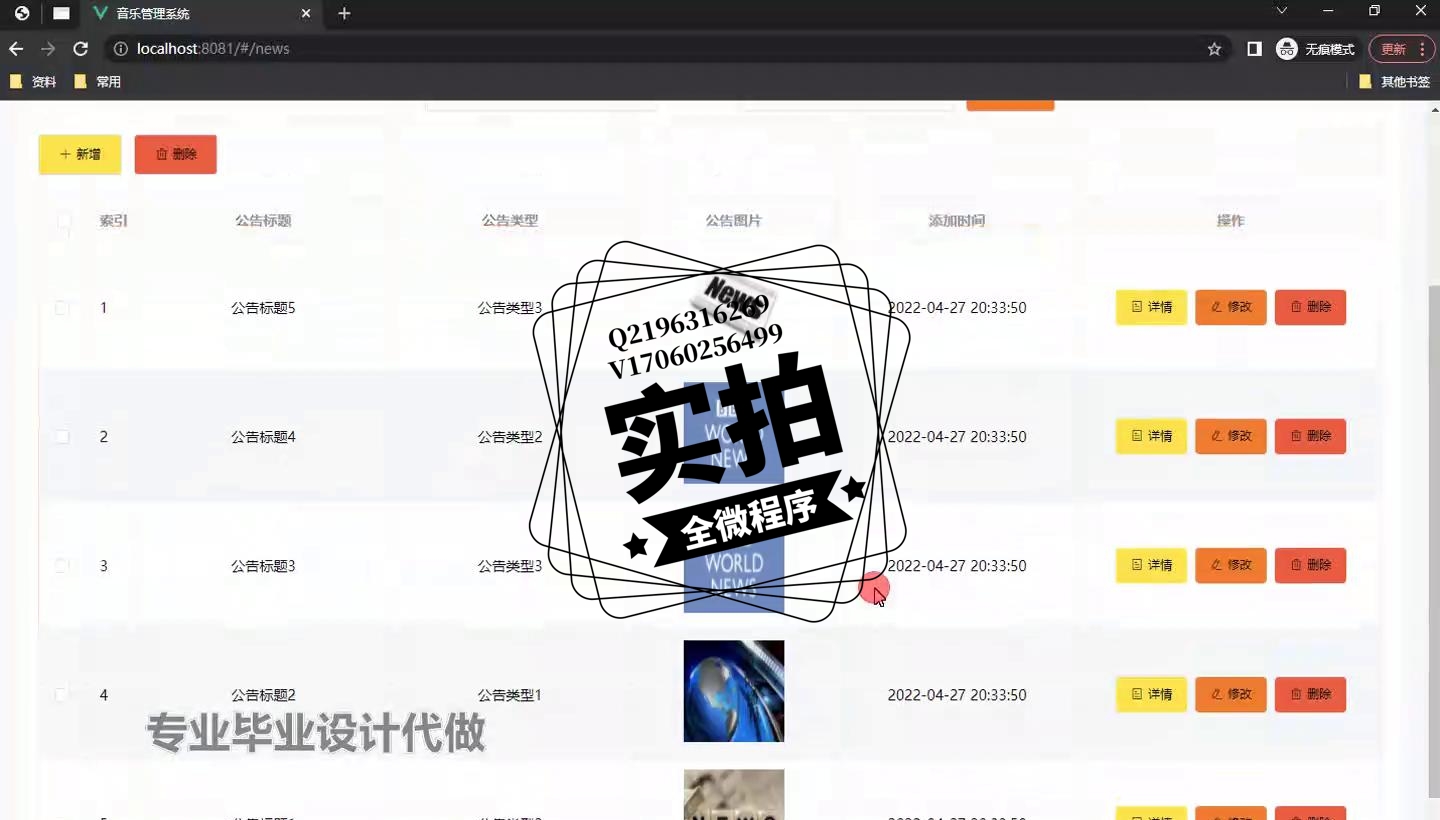Click 修改 for 公告标题5 row

click(1231, 307)
